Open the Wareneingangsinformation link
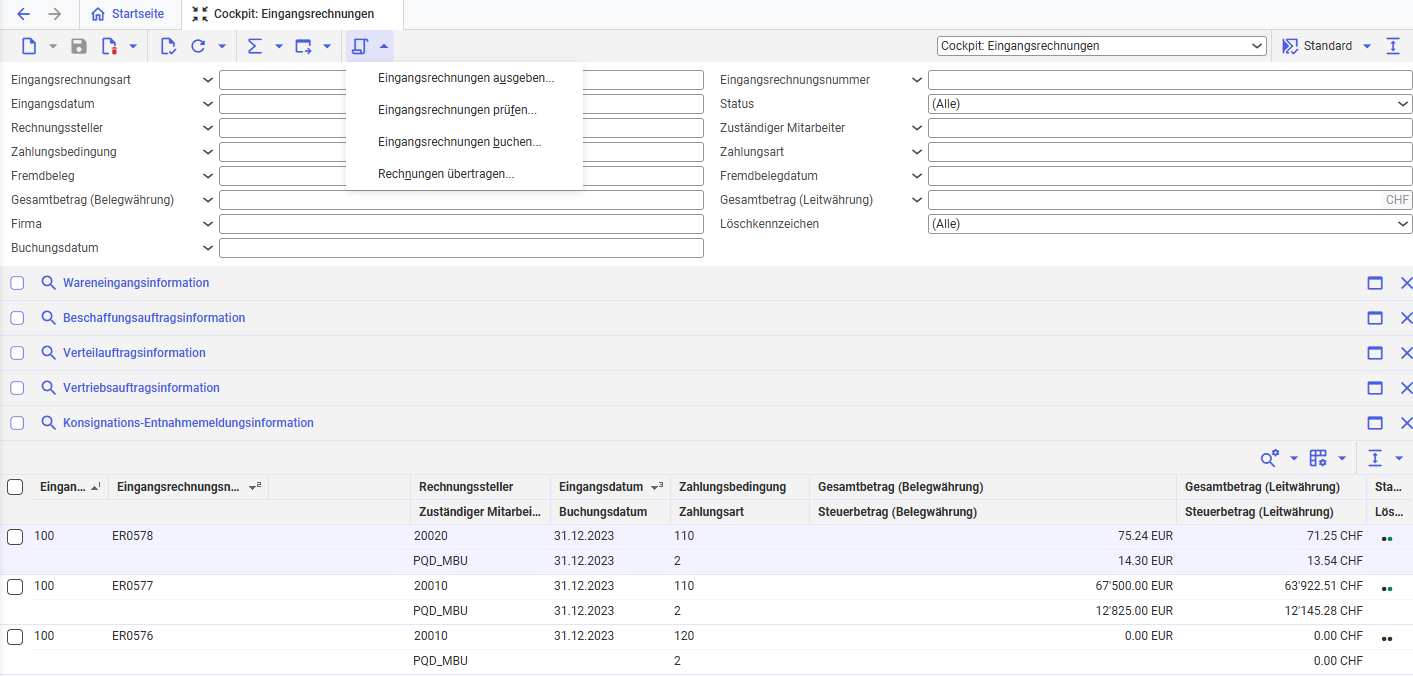This screenshot has width=1413, height=676. [136, 283]
